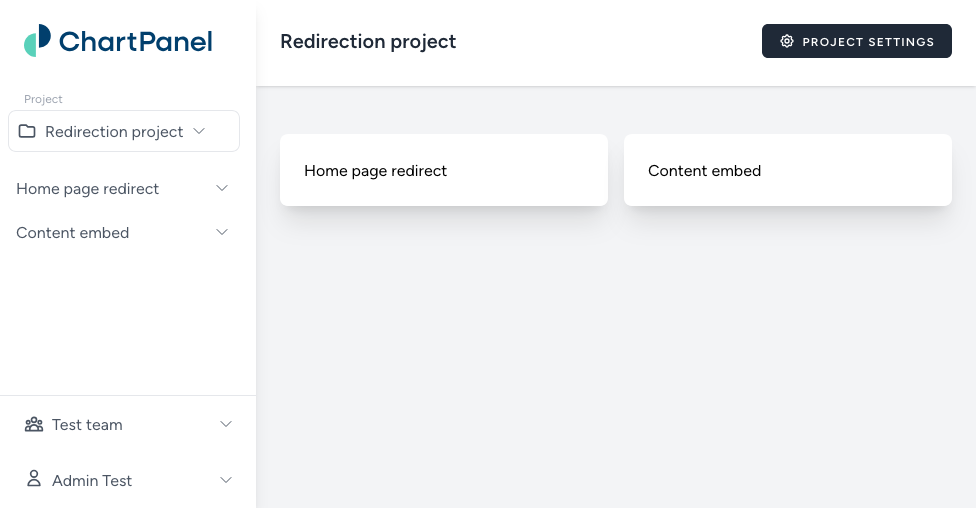
Task: Select Home page redirect in the sidebar
Action: (x=88, y=189)
